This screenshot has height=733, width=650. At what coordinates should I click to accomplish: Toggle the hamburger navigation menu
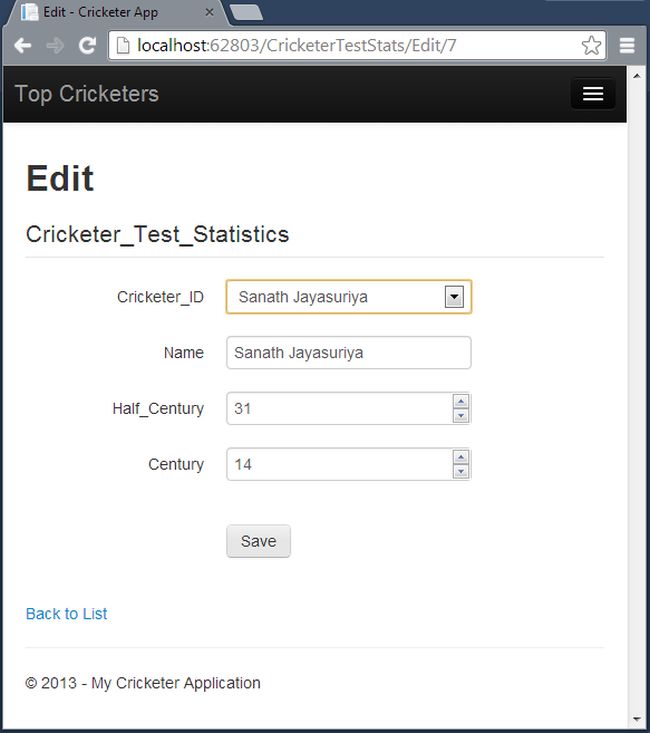tap(593, 94)
